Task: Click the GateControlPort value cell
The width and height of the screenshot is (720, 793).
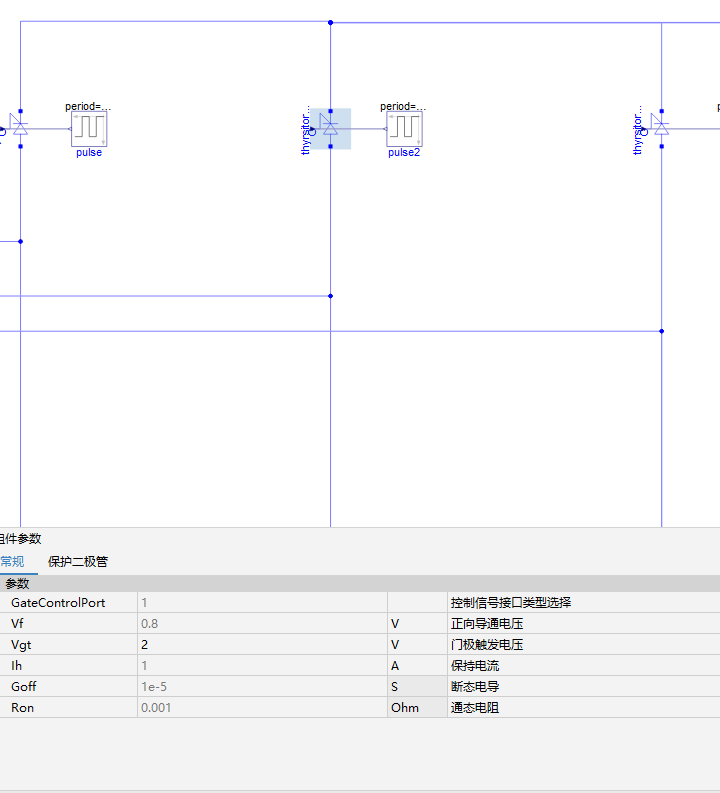Action: tap(262, 602)
